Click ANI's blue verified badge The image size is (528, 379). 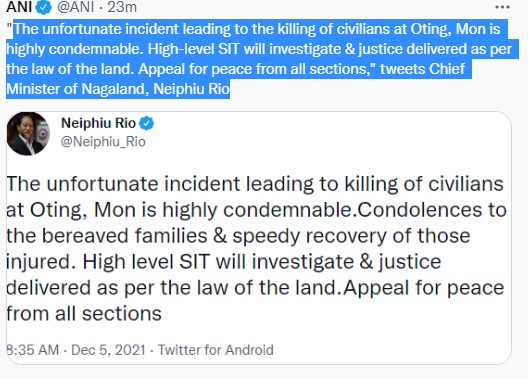pos(44,7)
